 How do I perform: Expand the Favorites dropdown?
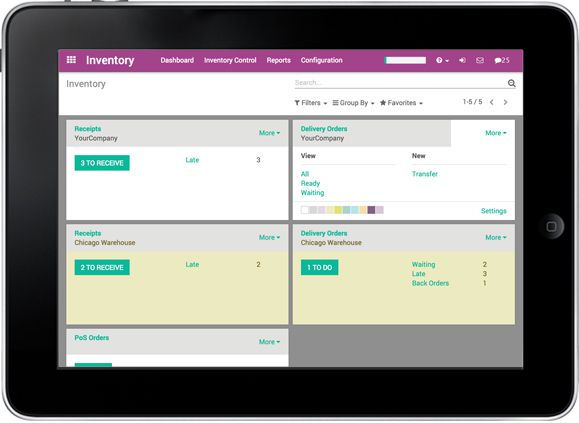pos(401,103)
